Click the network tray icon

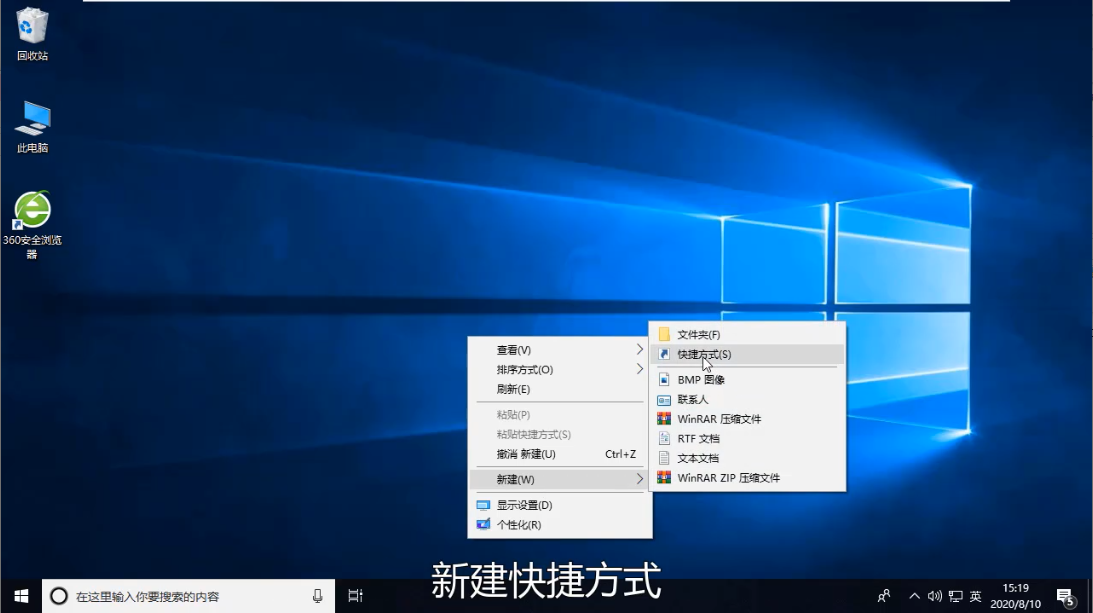pyautogui.click(x=954, y=597)
